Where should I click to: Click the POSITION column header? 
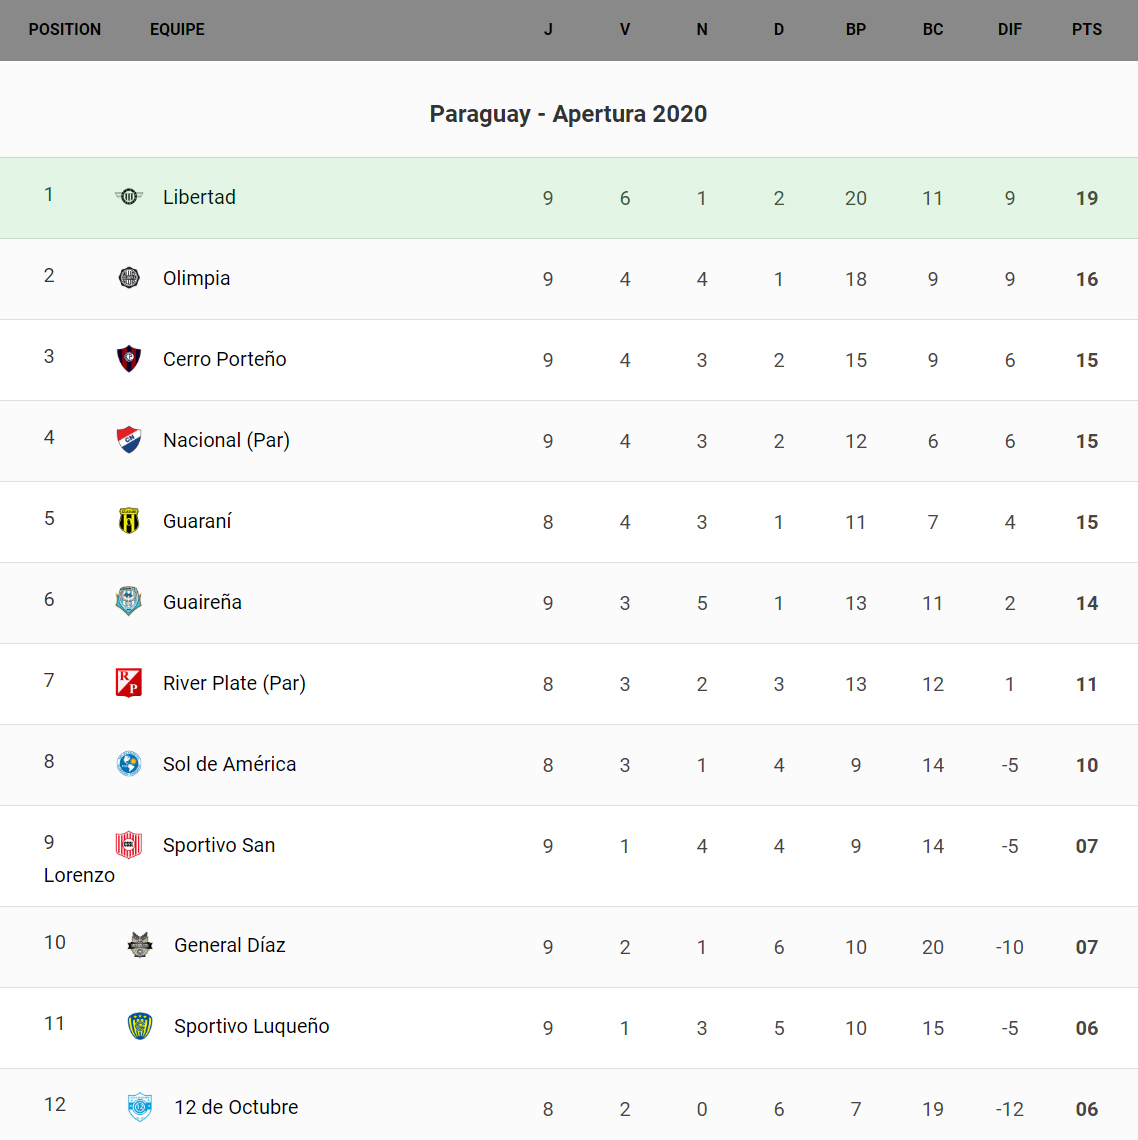[65, 30]
